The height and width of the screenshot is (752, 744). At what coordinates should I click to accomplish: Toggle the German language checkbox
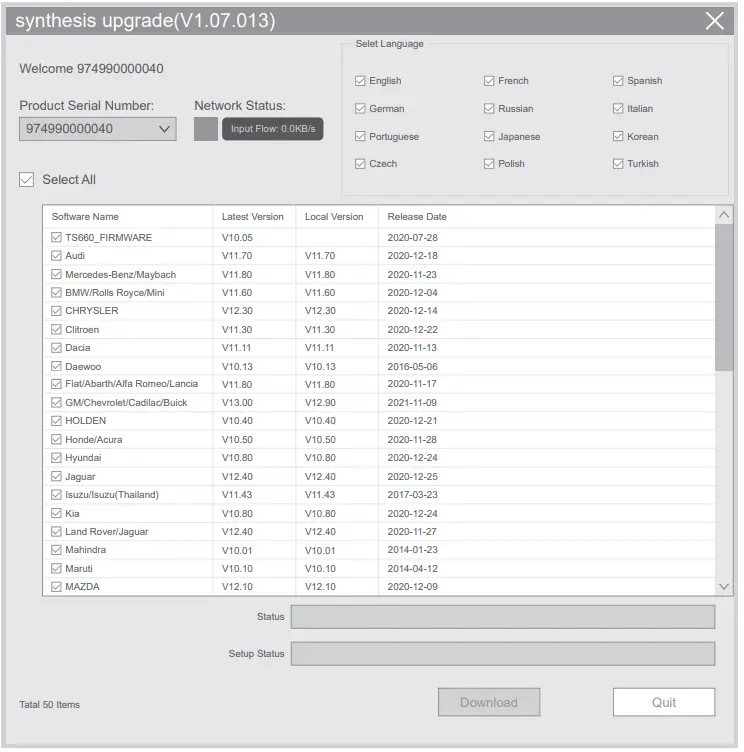pos(360,109)
